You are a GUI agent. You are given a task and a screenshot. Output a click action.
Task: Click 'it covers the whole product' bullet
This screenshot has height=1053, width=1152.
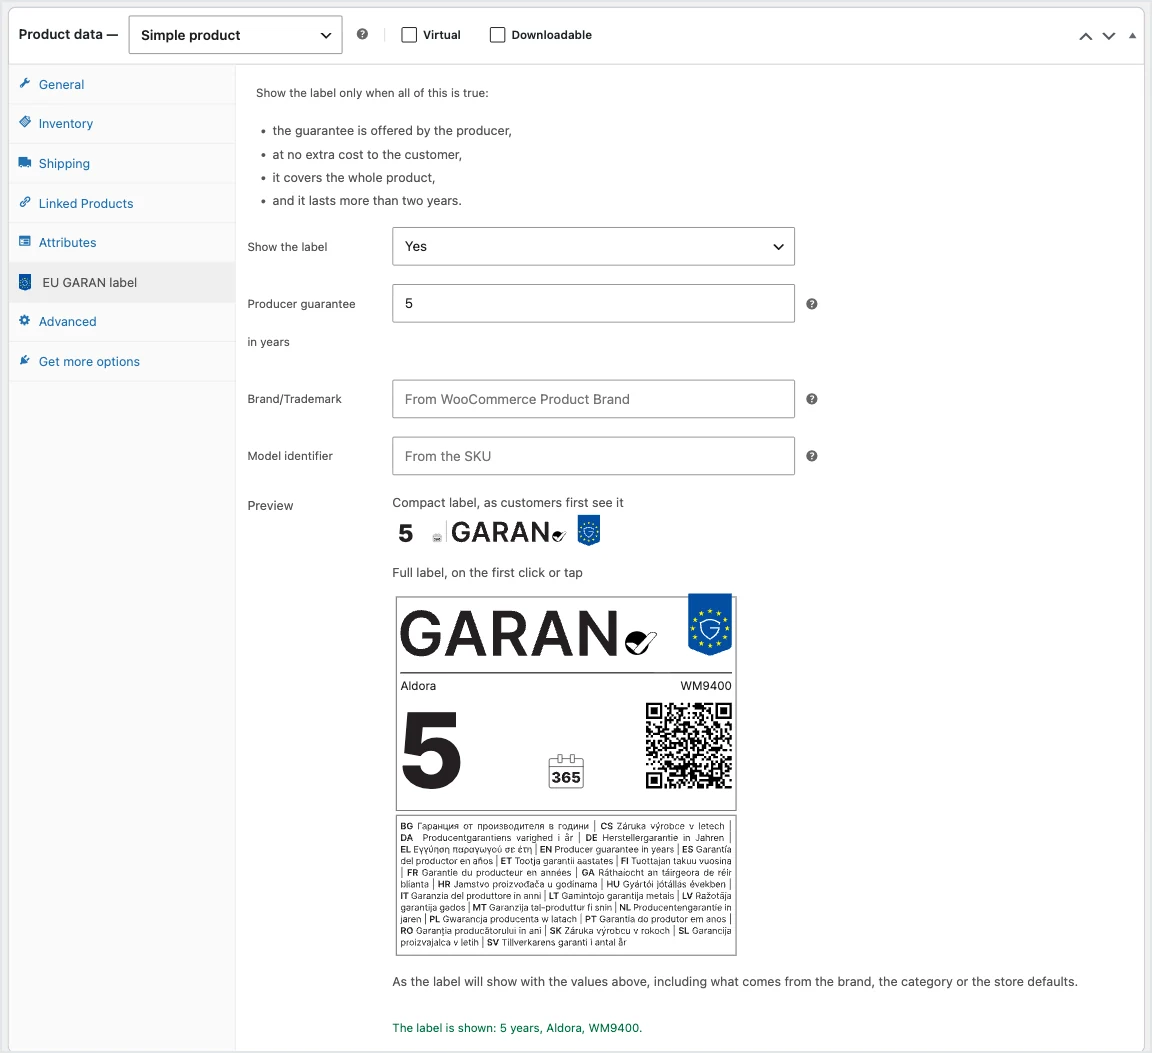(x=353, y=177)
